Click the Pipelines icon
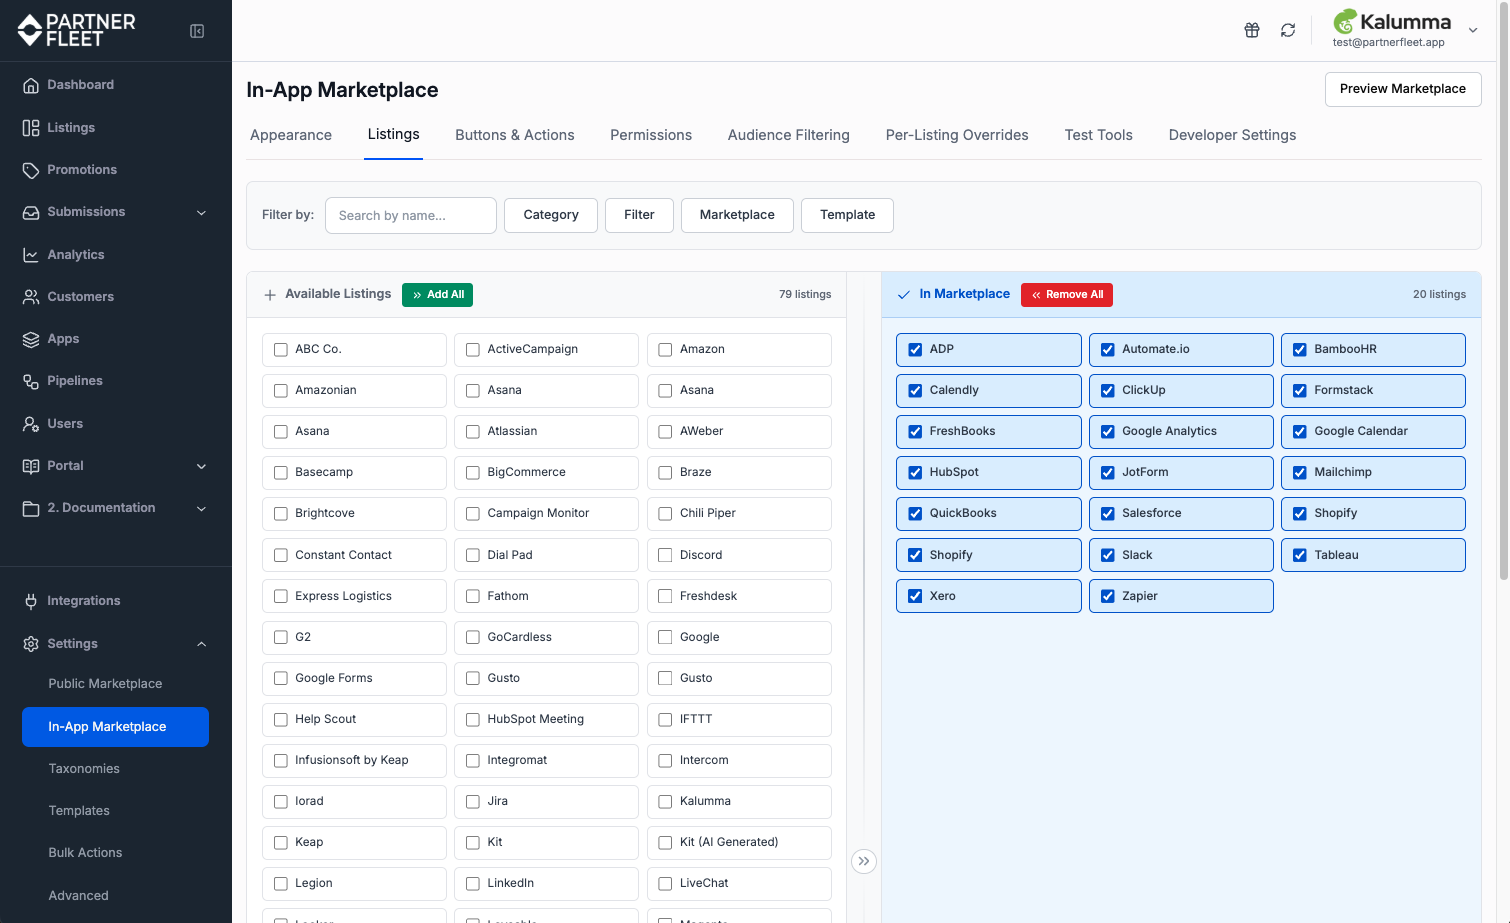 [31, 381]
